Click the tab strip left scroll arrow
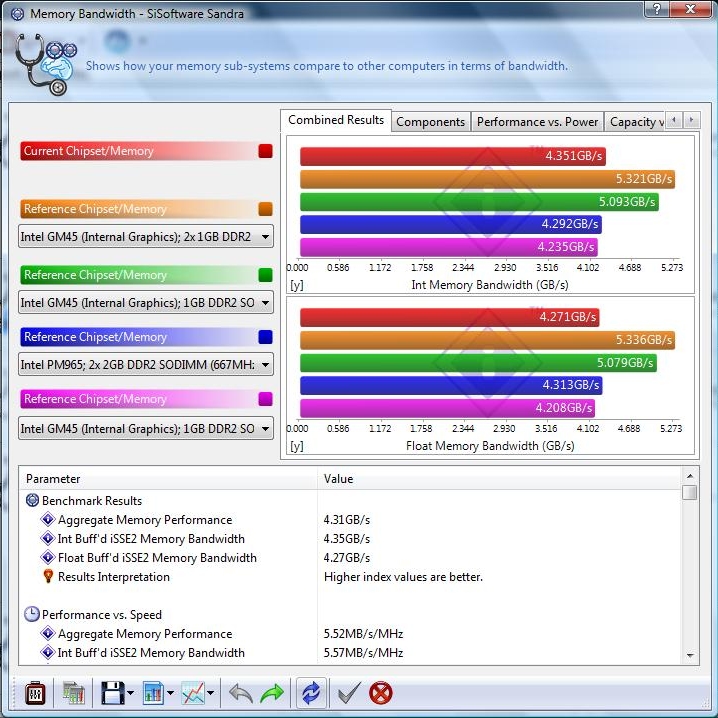718x718 pixels. point(674,120)
